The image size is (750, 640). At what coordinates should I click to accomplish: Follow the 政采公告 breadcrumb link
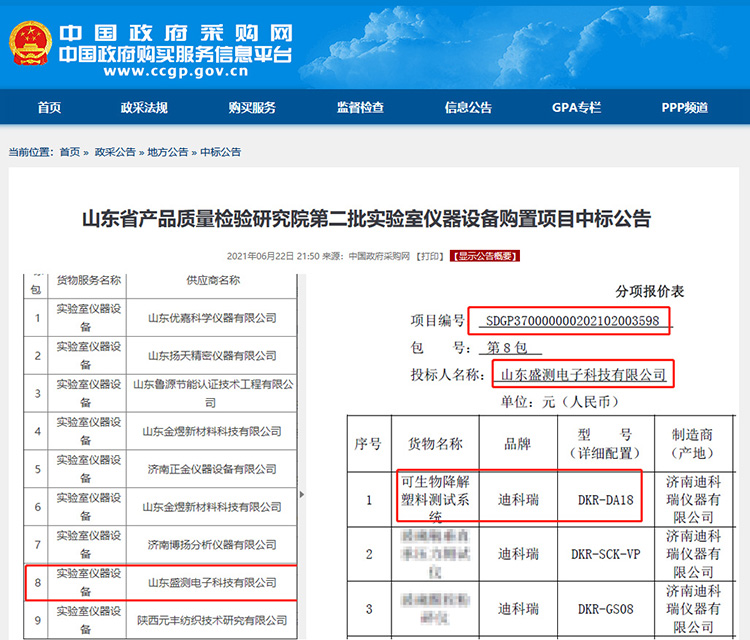tap(115, 152)
